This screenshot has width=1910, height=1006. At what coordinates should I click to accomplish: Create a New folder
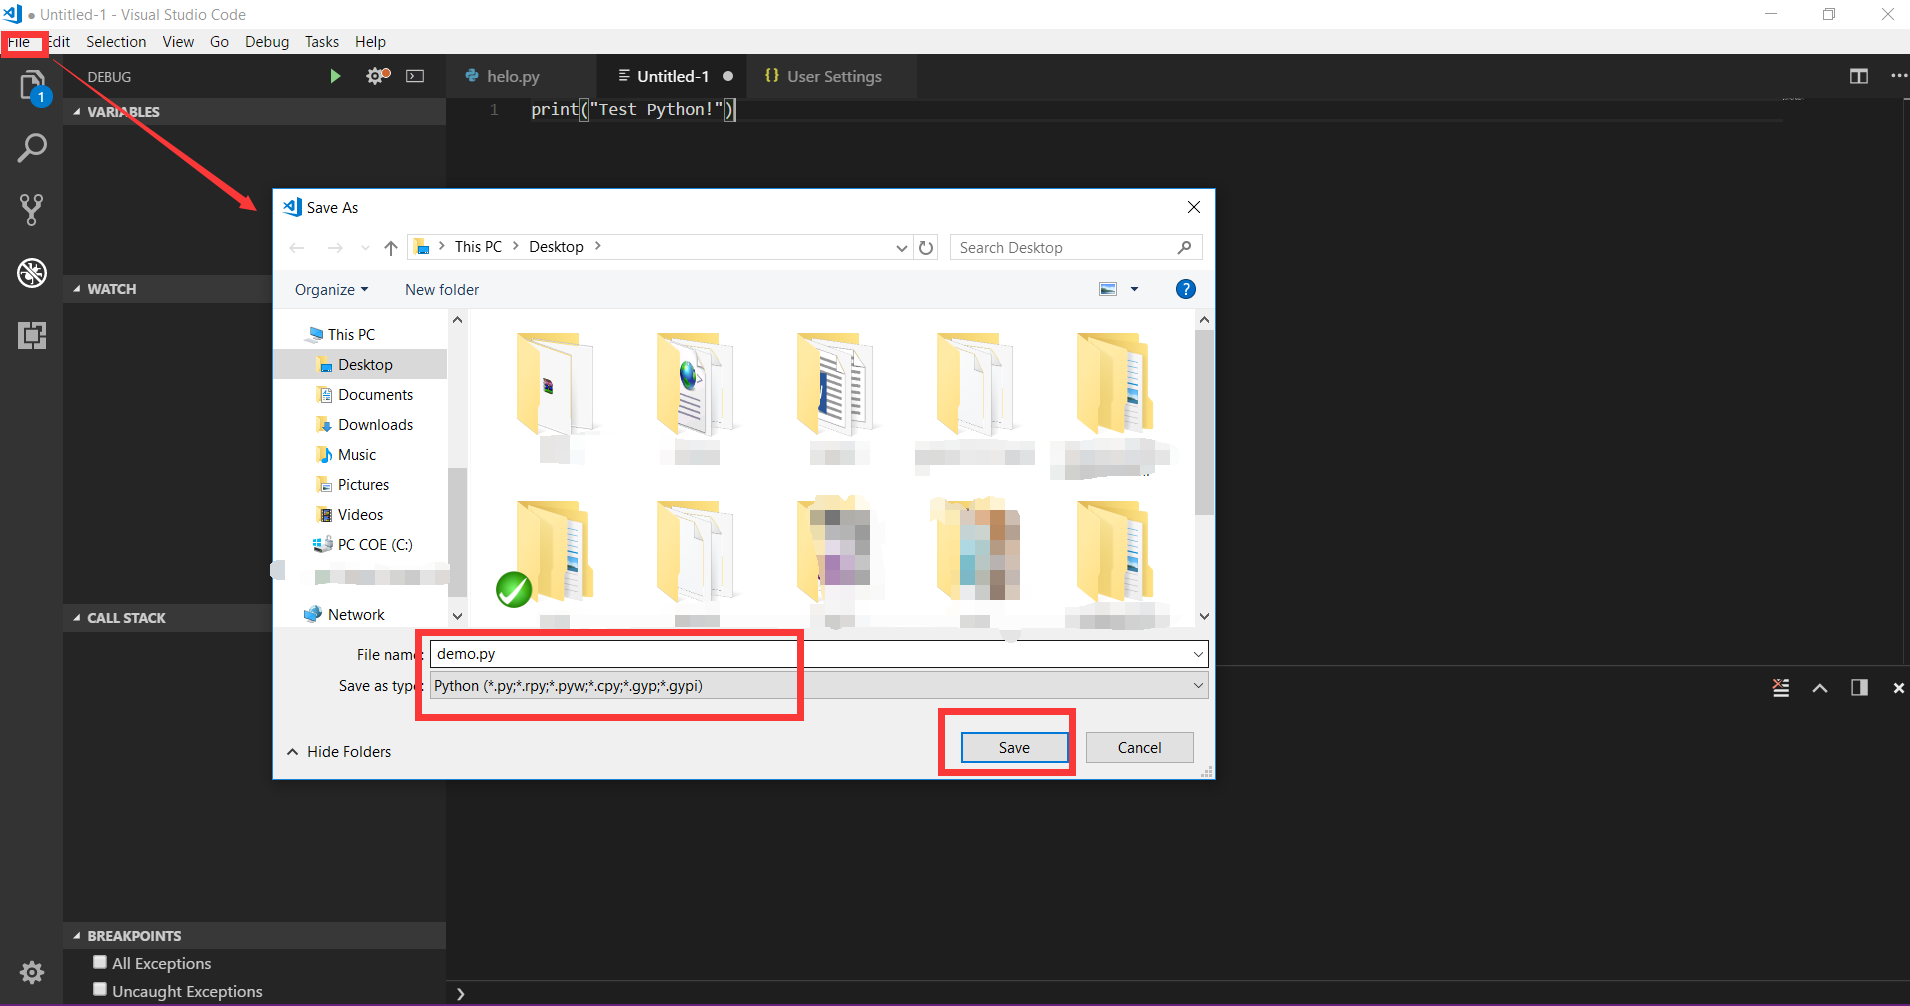coord(442,289)
